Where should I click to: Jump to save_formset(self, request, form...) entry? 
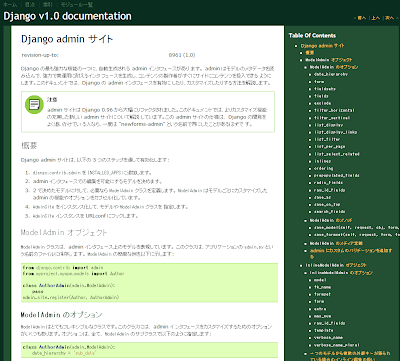[x=356, y=235]
